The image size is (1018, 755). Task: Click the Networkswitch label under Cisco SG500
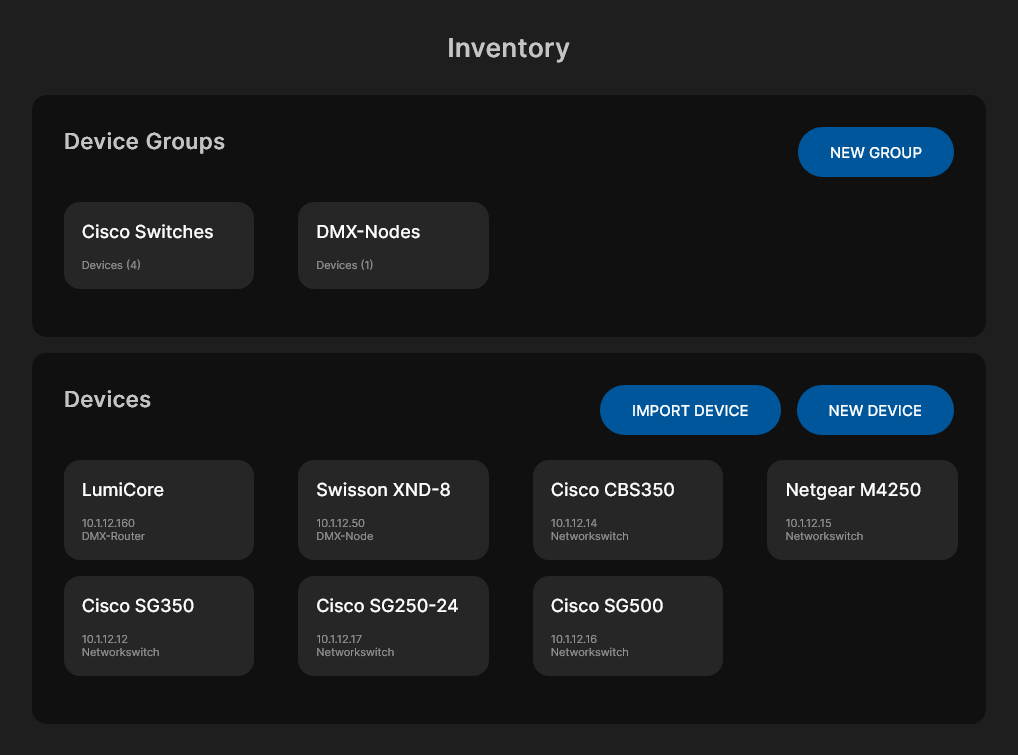[x=589, y=651]
